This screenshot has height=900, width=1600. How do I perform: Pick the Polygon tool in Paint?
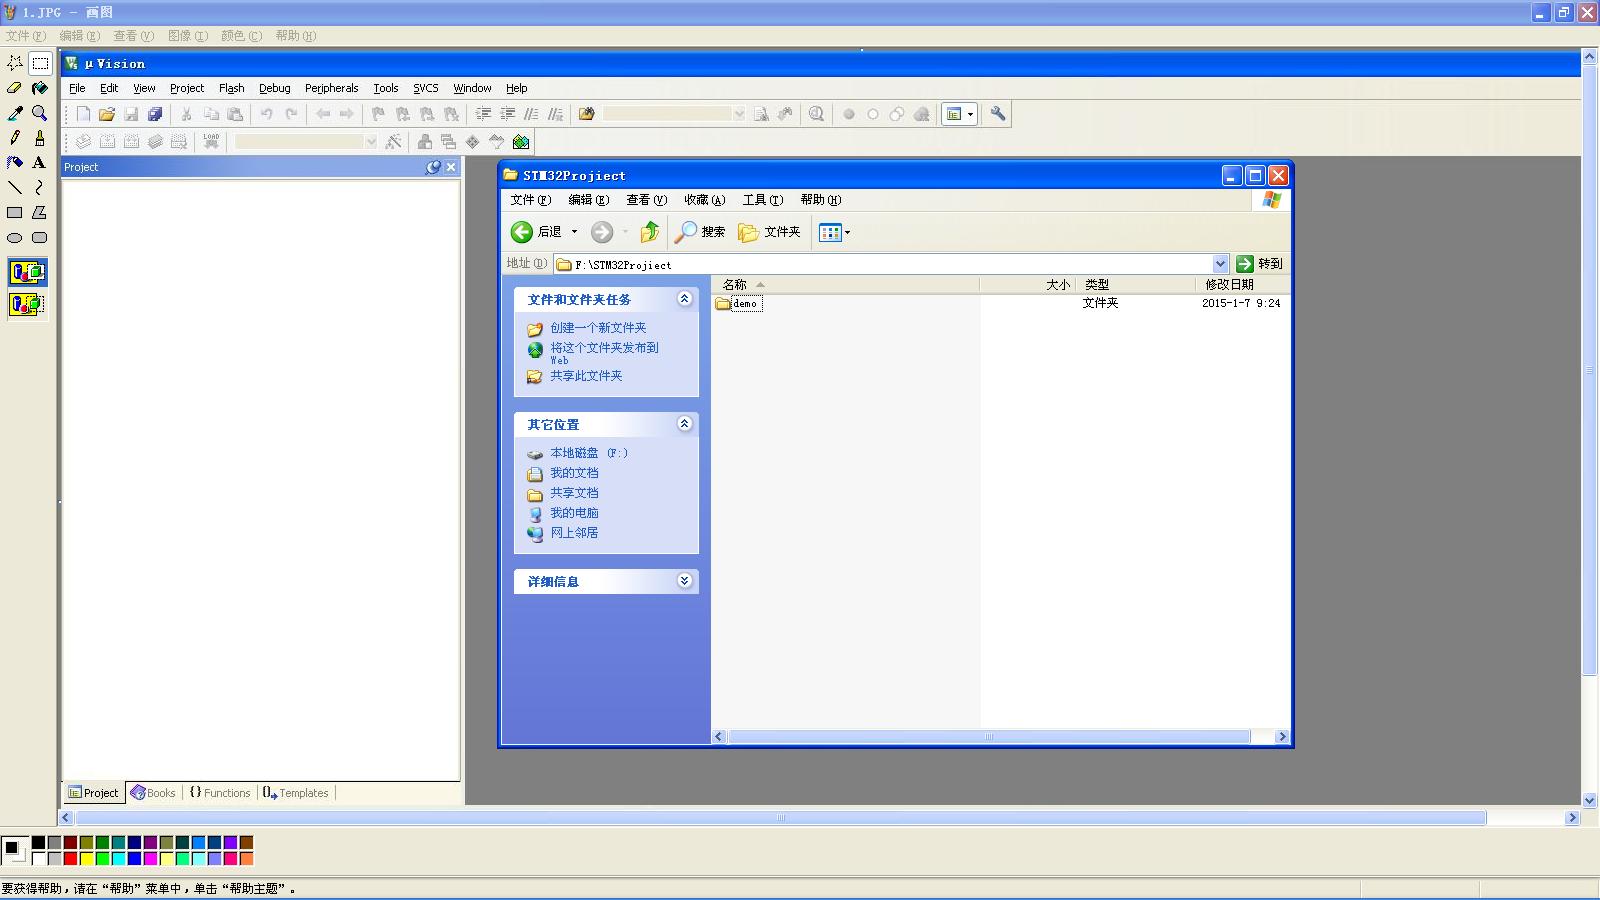pyautogui.click(x=40, y=212)
